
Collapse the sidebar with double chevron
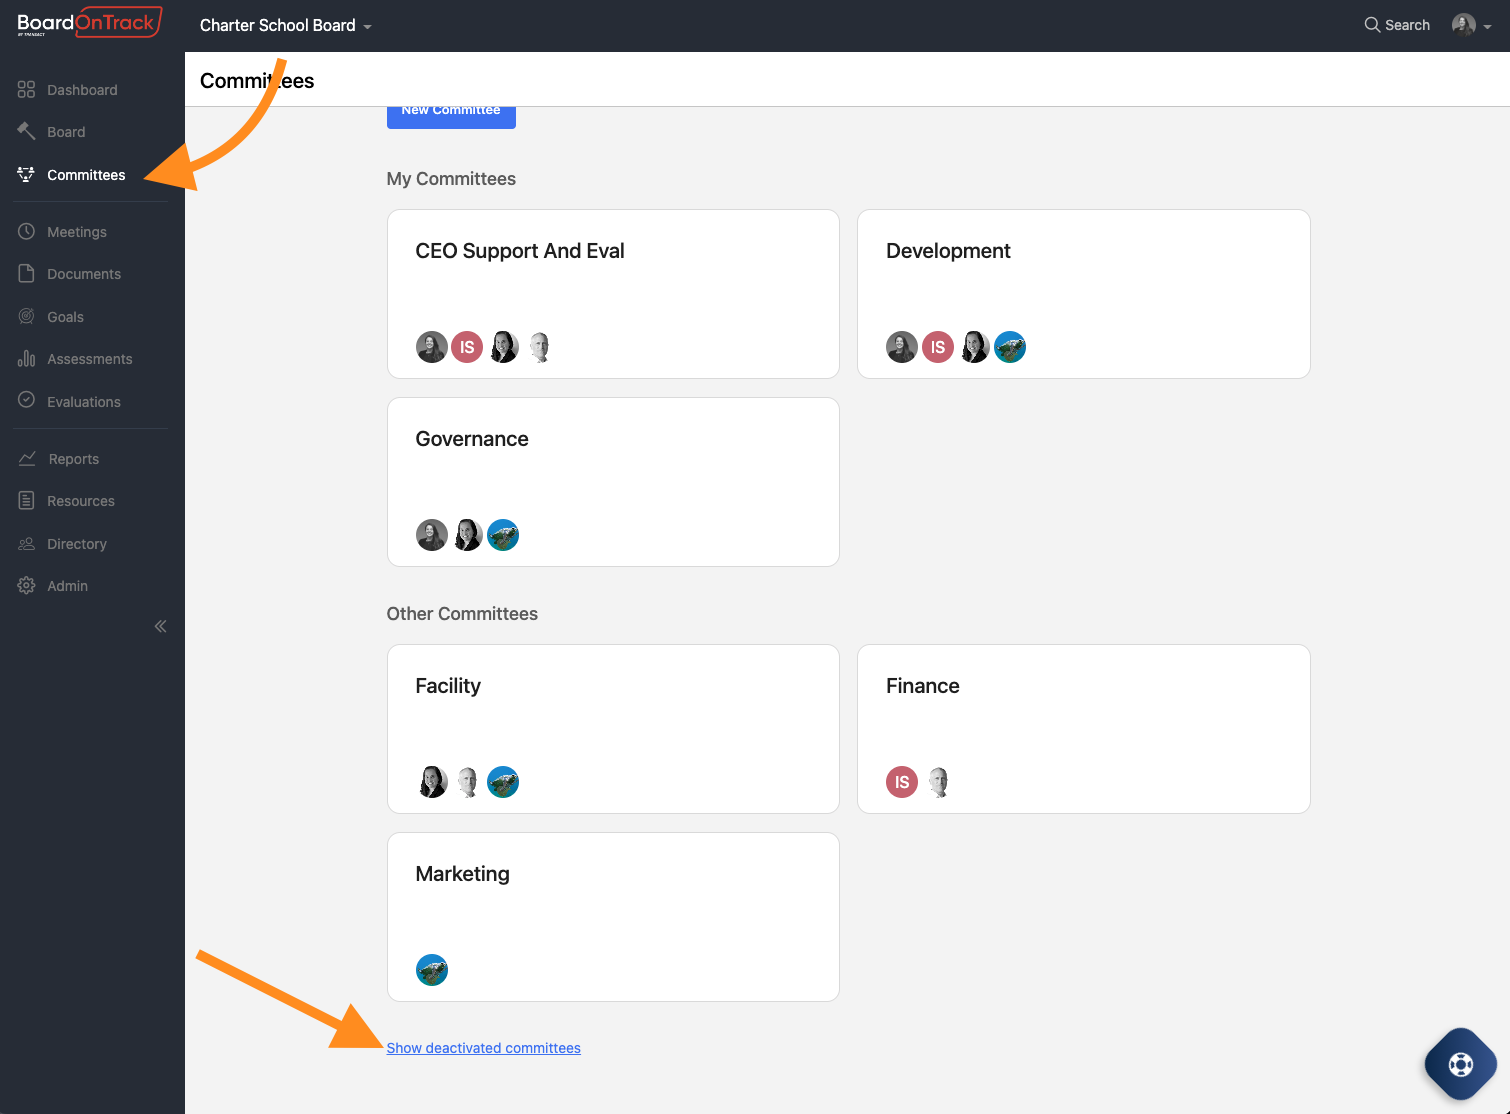(160, 626)
